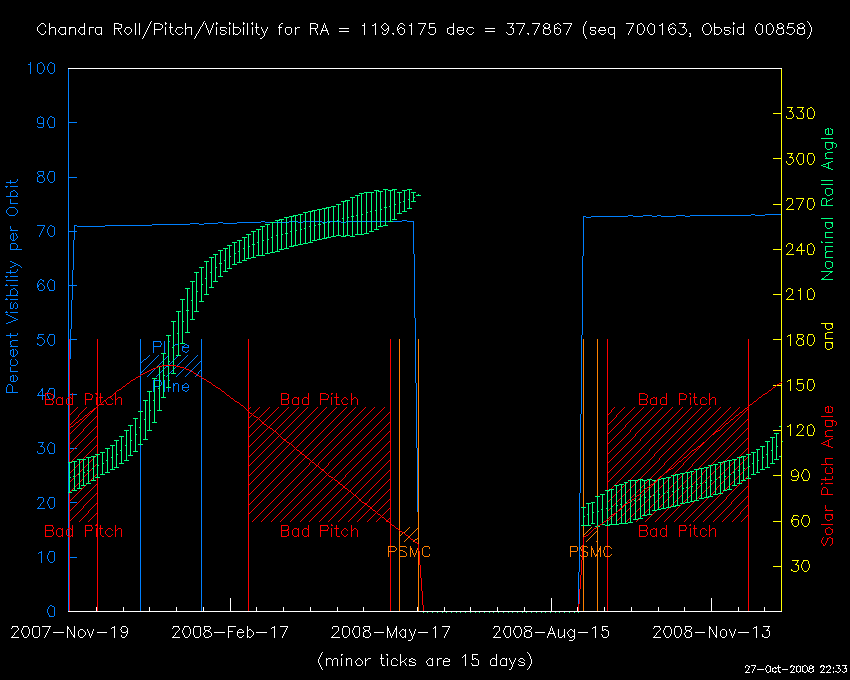Viewport: 850px width, 680px height.
Task: Click the chart title text at top
Action: click(x=424, y=30)
